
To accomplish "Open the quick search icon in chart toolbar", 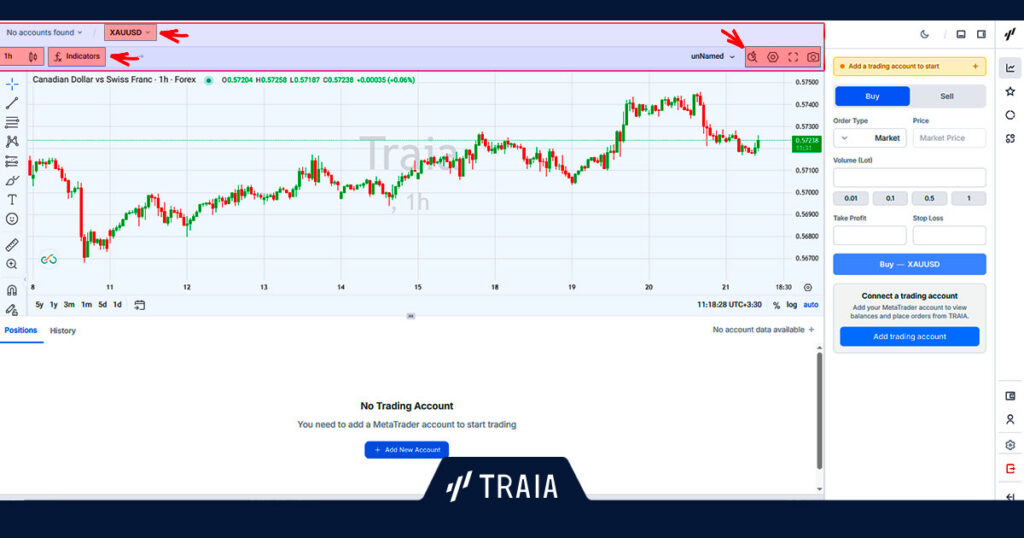I will 752,57.
